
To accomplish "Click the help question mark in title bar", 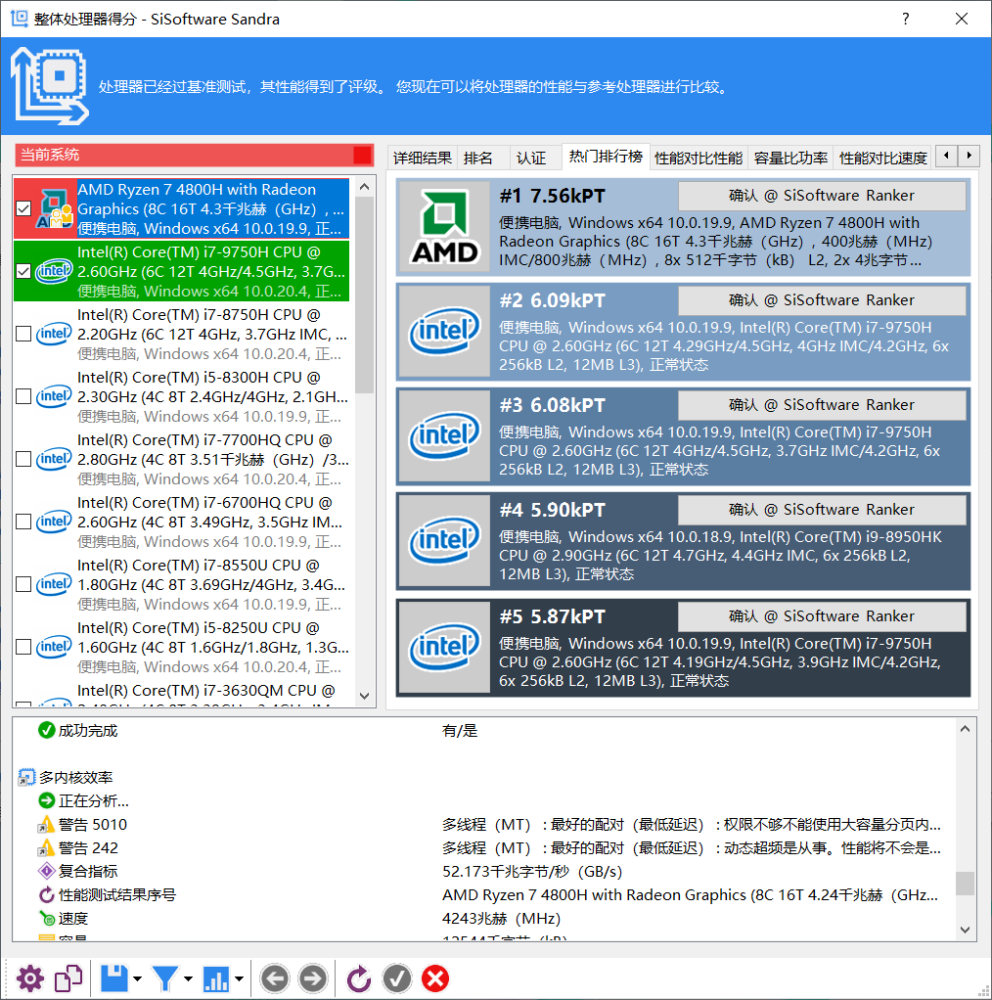I will pos(905,19).
